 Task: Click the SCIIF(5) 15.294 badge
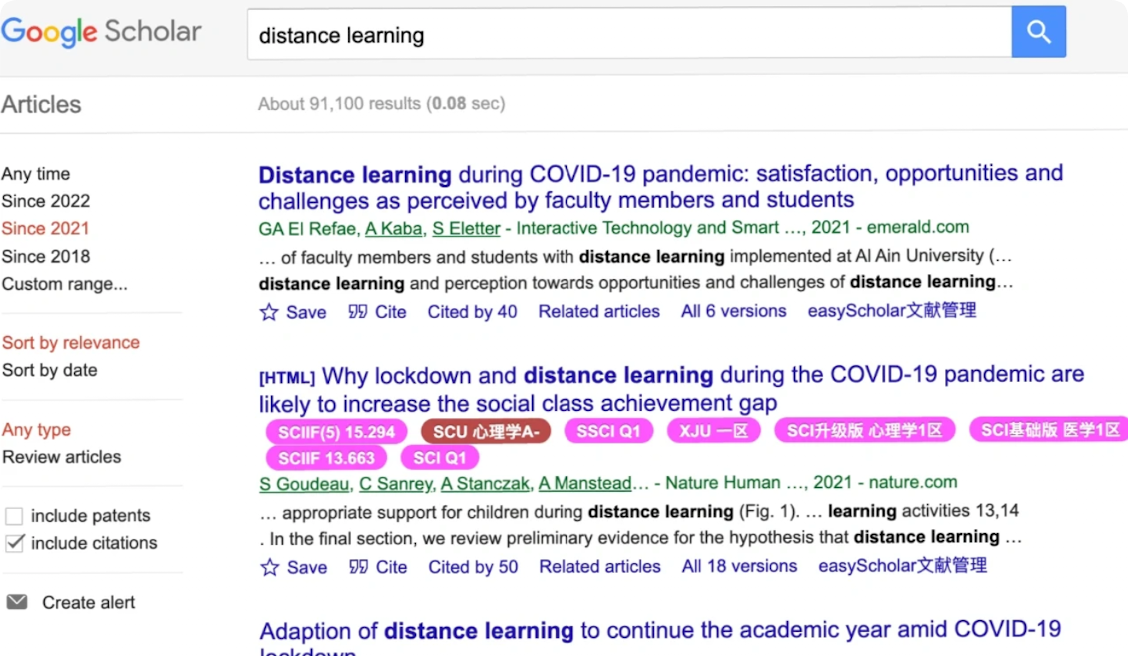(x=337, y=432)
